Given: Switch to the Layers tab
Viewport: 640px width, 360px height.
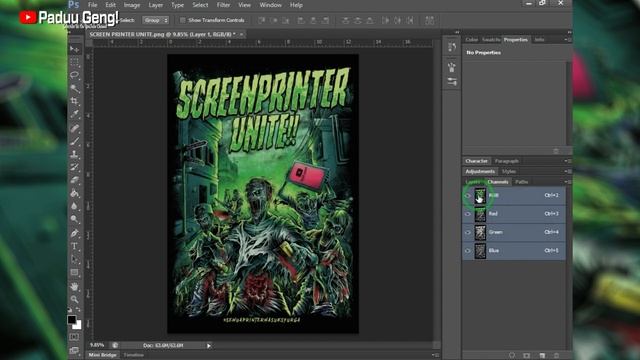Looking at the screenshot, I should (x=473, y=182).
